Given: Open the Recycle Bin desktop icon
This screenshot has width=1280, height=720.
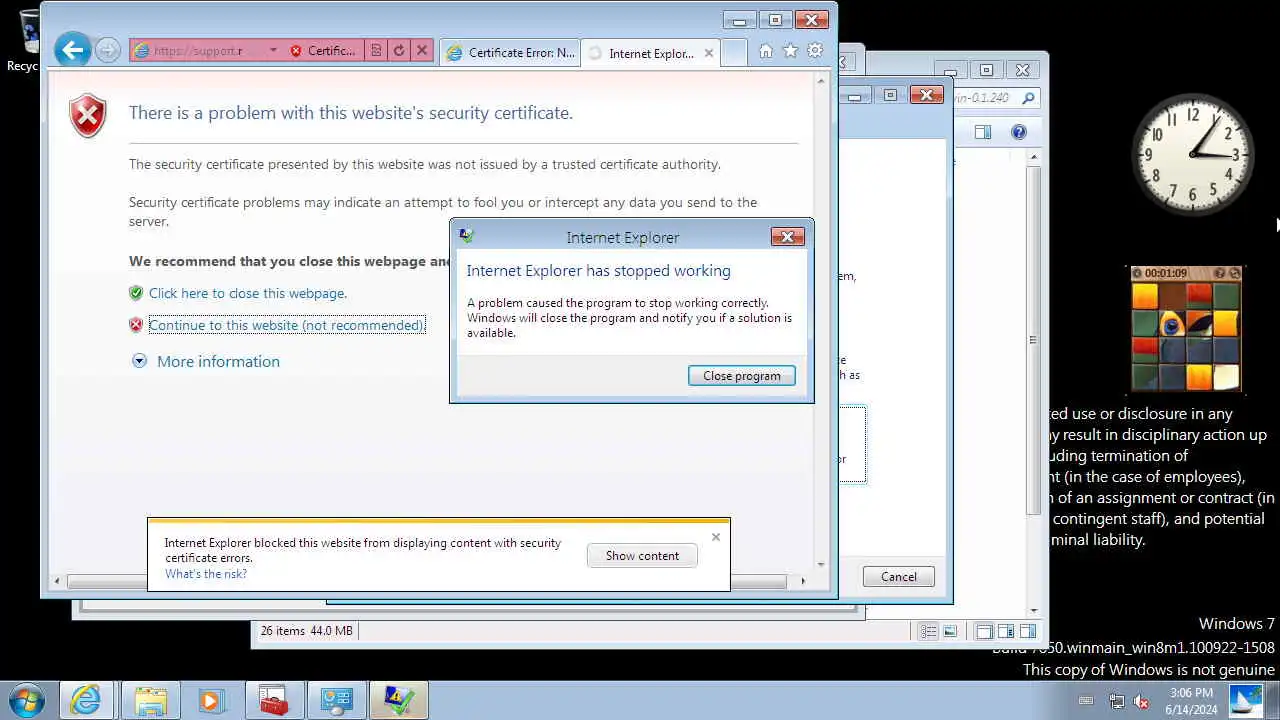Looking at the screenshot, I should coord(22,40).
